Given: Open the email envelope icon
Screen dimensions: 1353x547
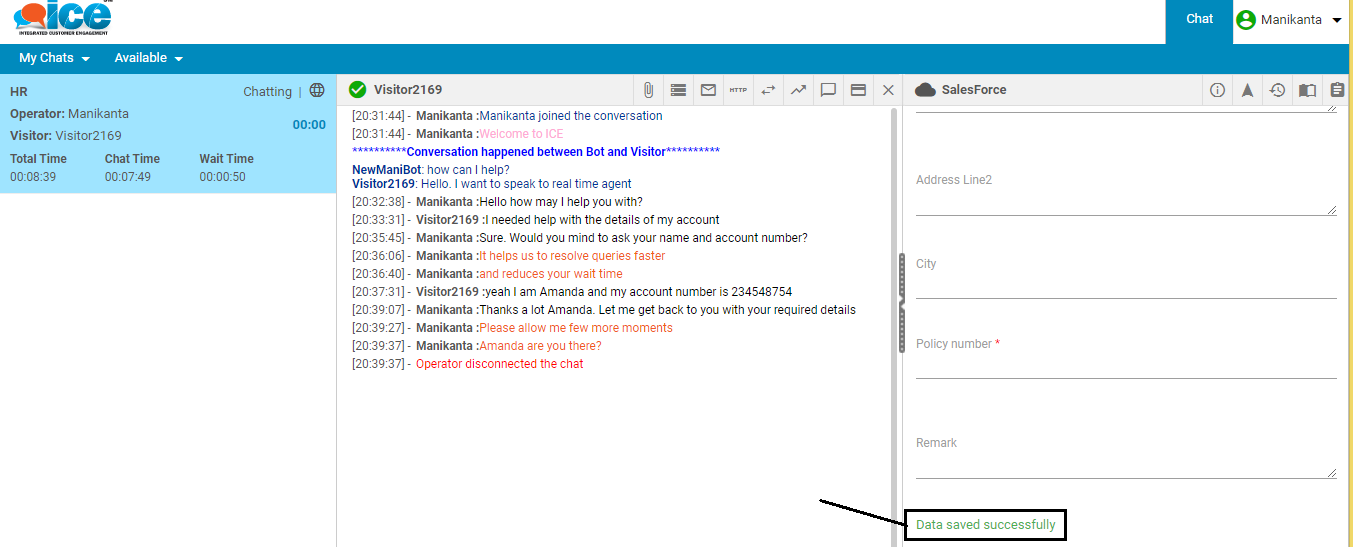Looking at the screenshot, I should tap(708, 90).
